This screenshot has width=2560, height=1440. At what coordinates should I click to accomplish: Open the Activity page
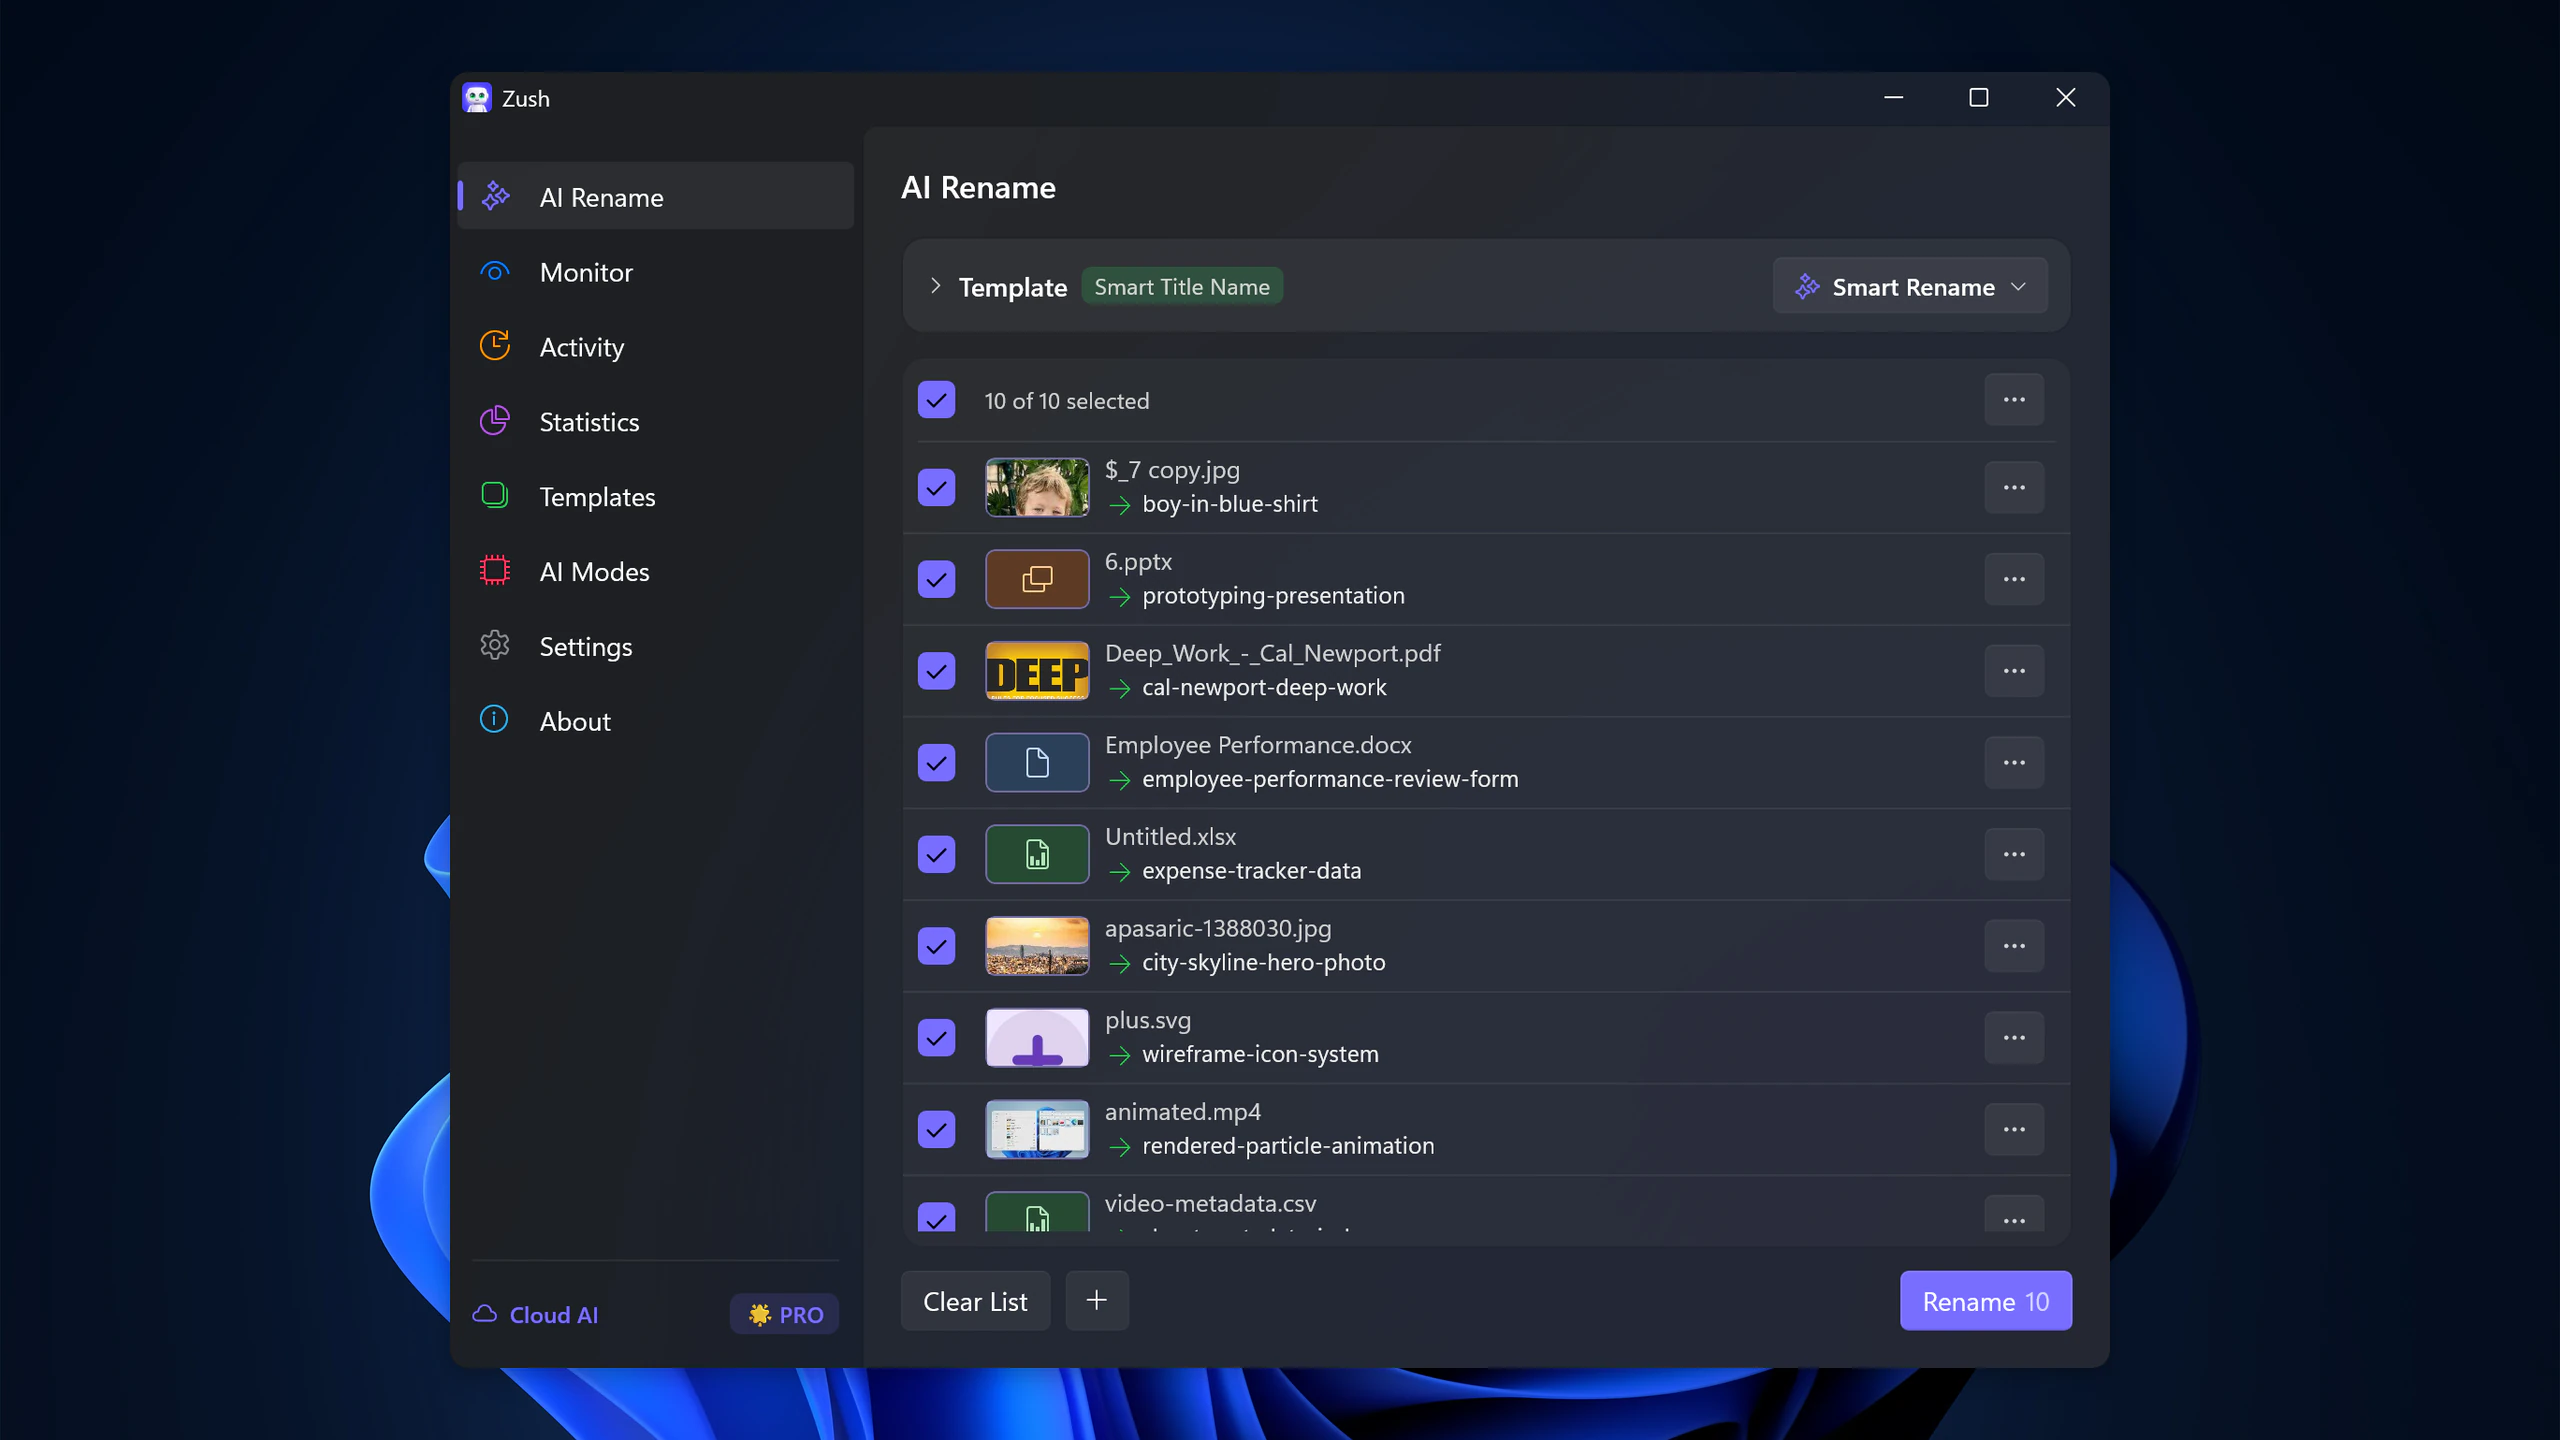tap(655, 347)
